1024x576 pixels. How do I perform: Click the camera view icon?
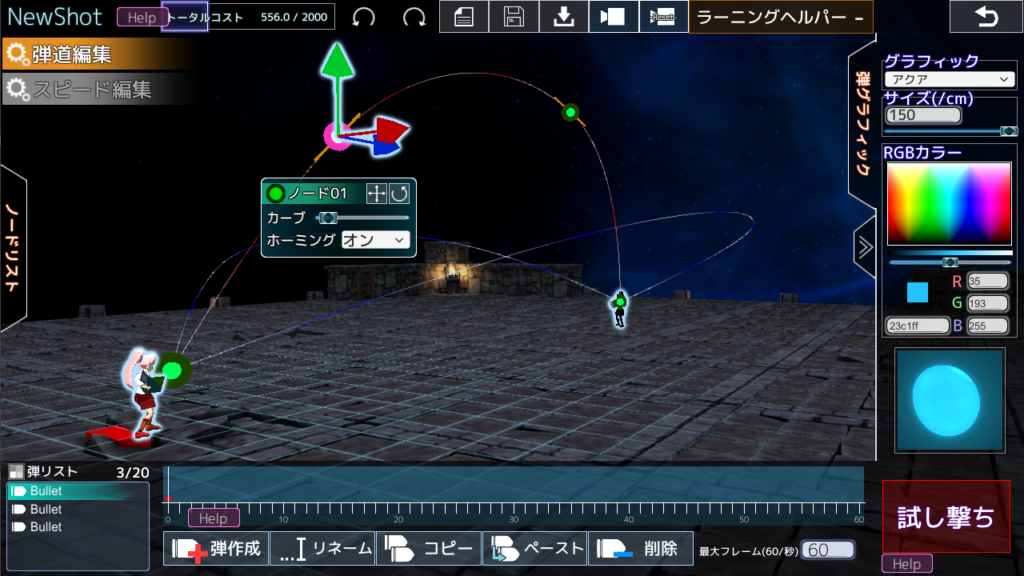(x=613, y=17)
